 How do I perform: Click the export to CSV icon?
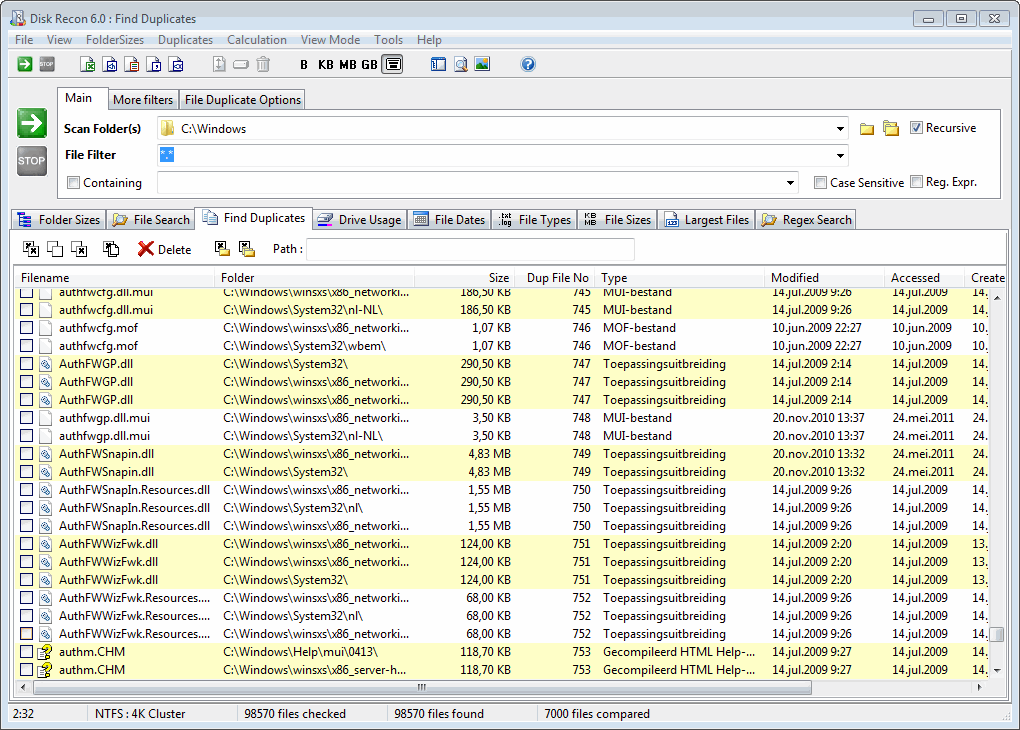154,64
